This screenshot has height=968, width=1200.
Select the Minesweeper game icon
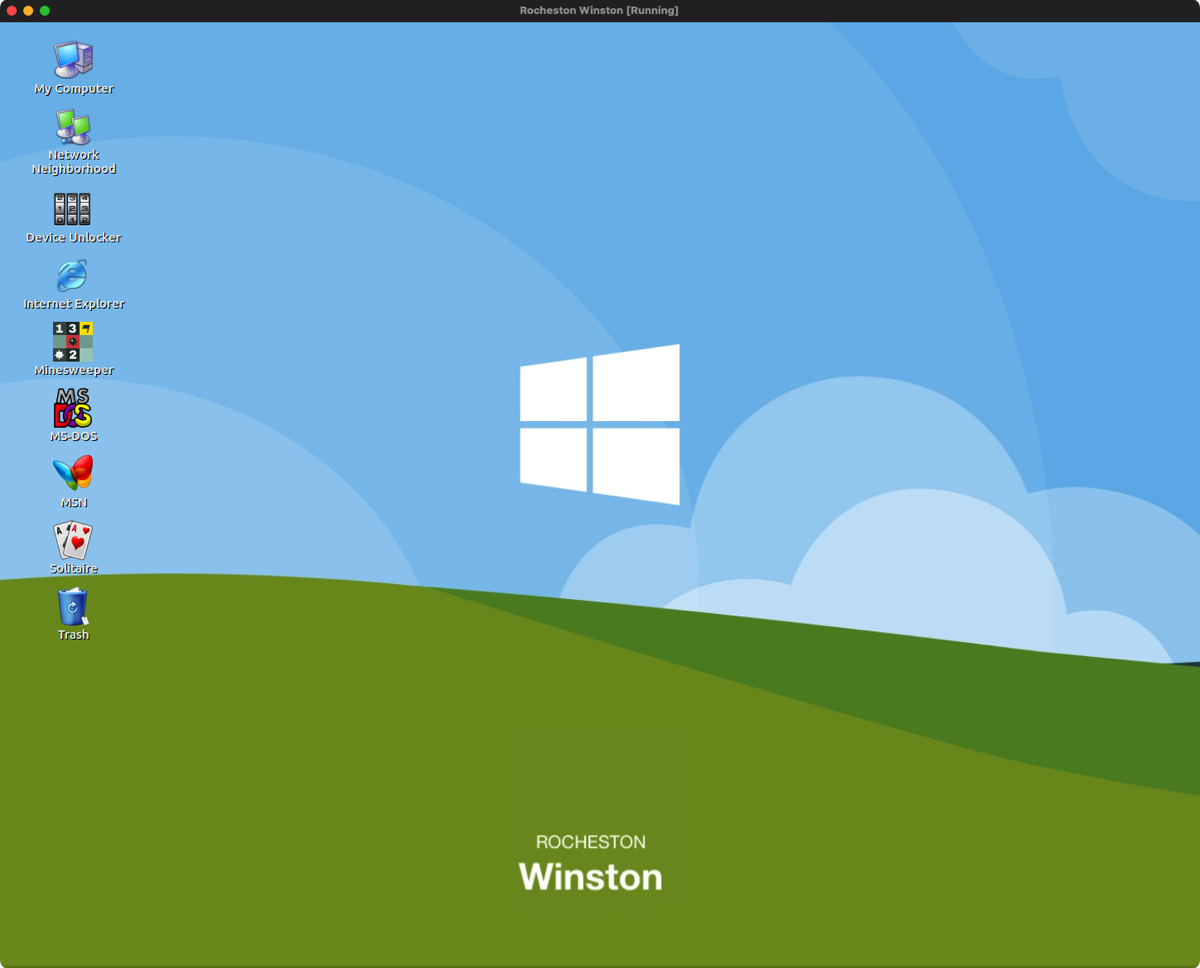coord(73,341)
